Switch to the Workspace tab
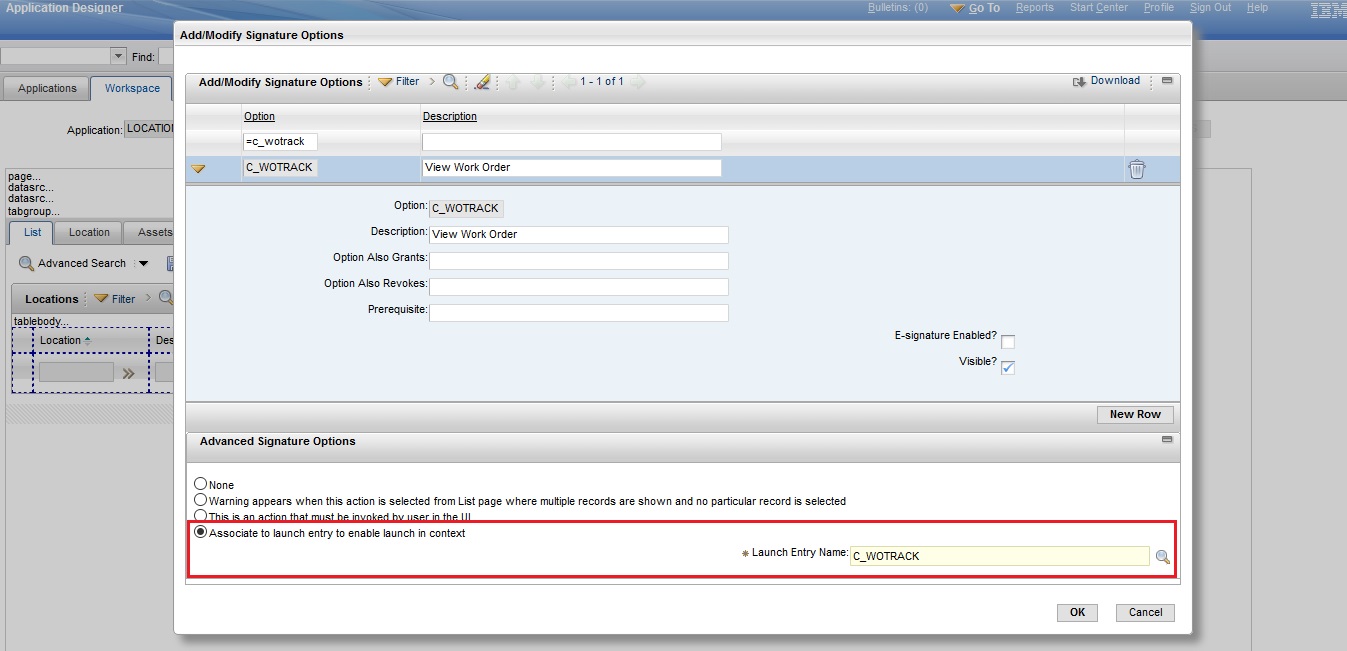The image size is (1347, 651). (131, 88)
